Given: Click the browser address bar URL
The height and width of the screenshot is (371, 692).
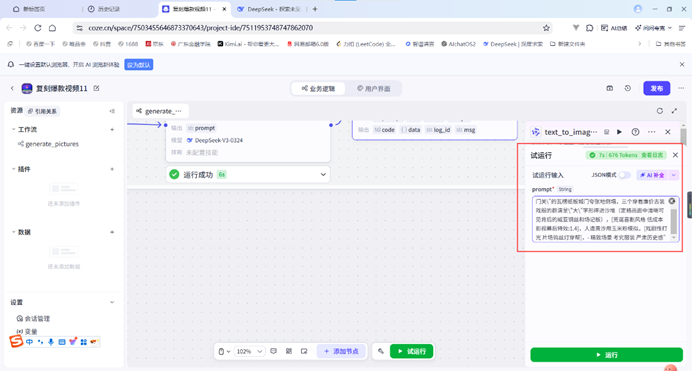Looking at the screenshot, I should coord(201,28).
